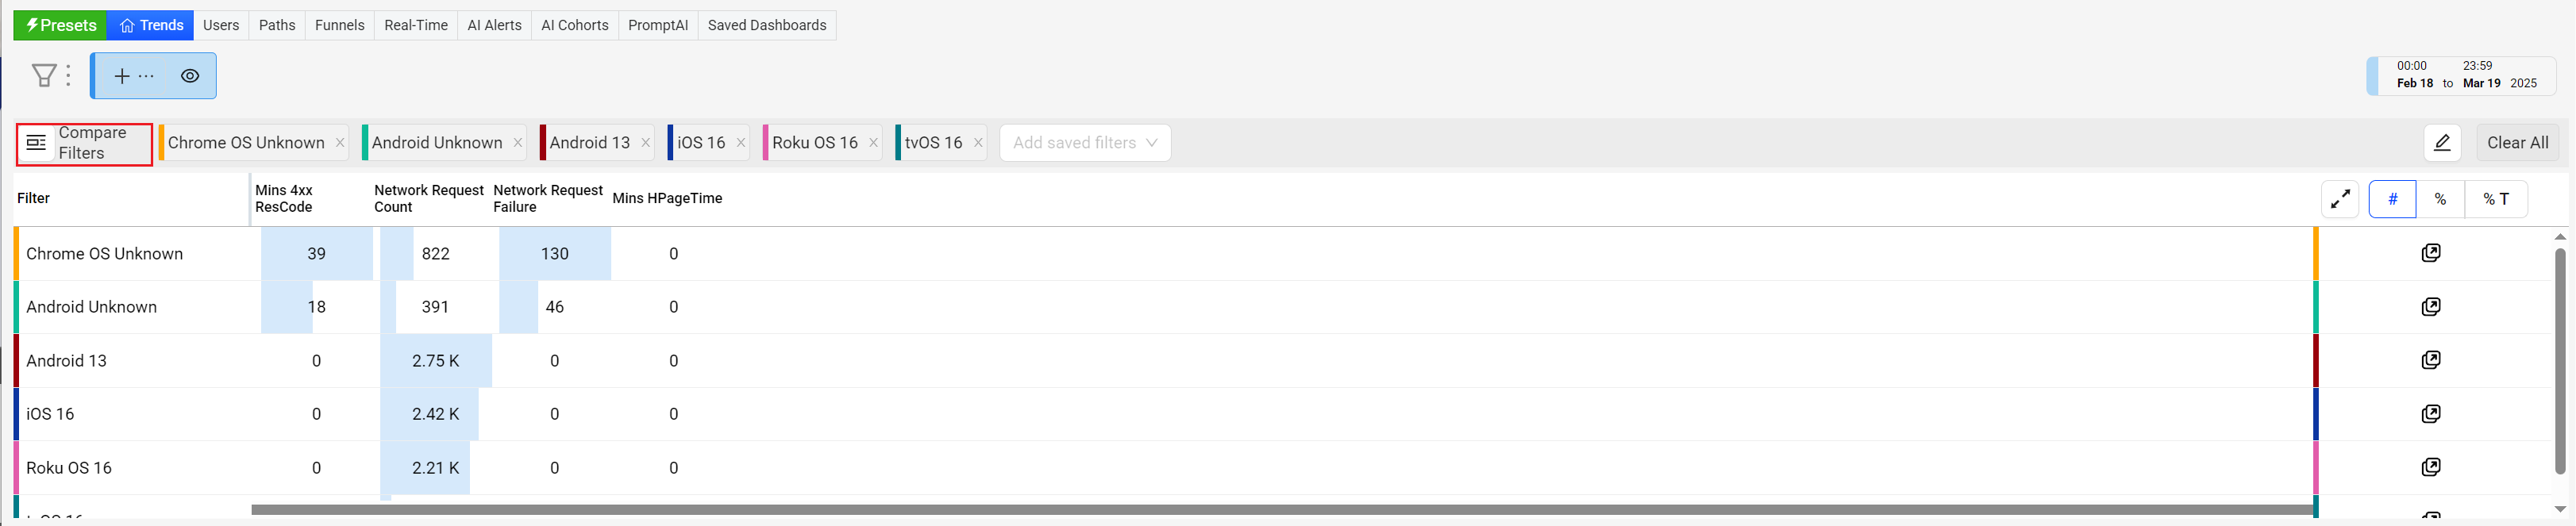
Task: Open the Add saved filters dropdown
Action: coord(1085,143)
